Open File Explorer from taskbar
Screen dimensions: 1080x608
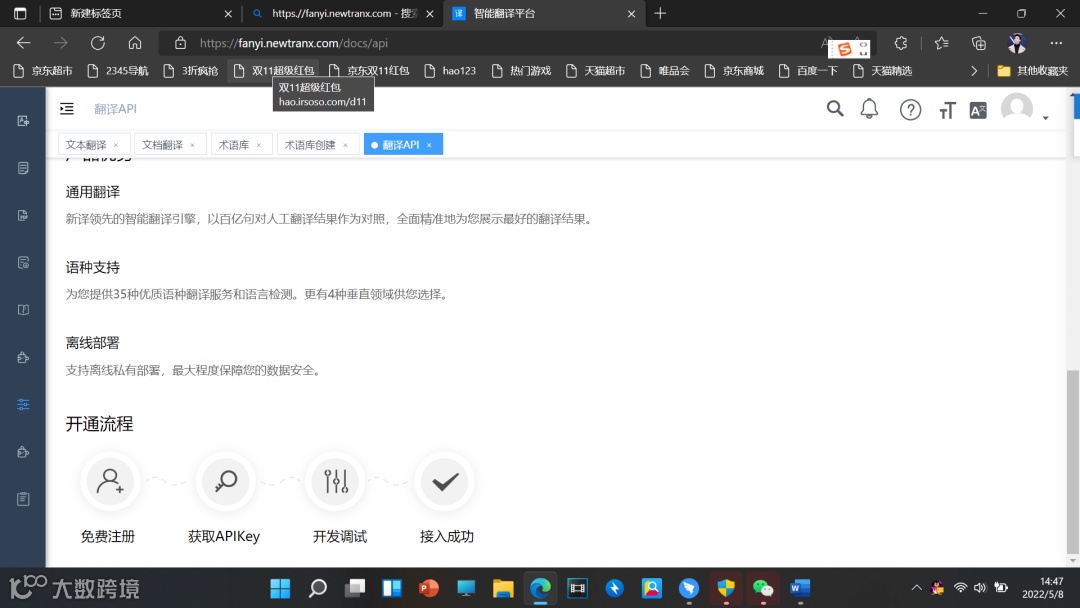pyautogui.click(x=503, y=588)
